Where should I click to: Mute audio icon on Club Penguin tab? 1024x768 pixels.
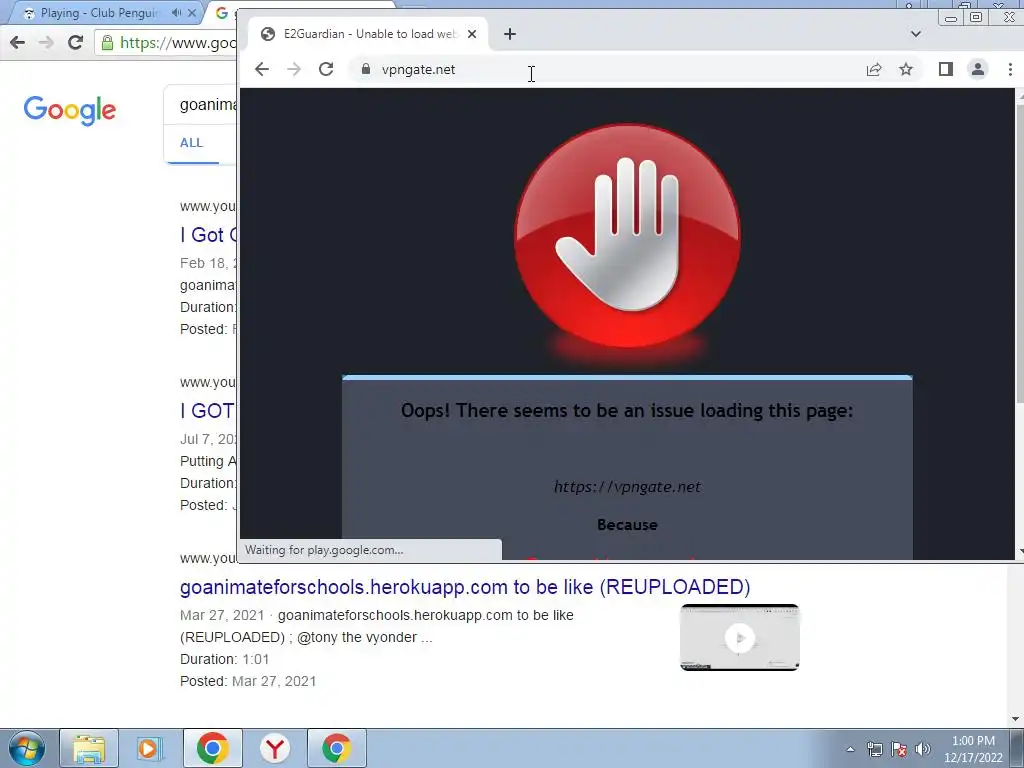(x=176, y=13)
